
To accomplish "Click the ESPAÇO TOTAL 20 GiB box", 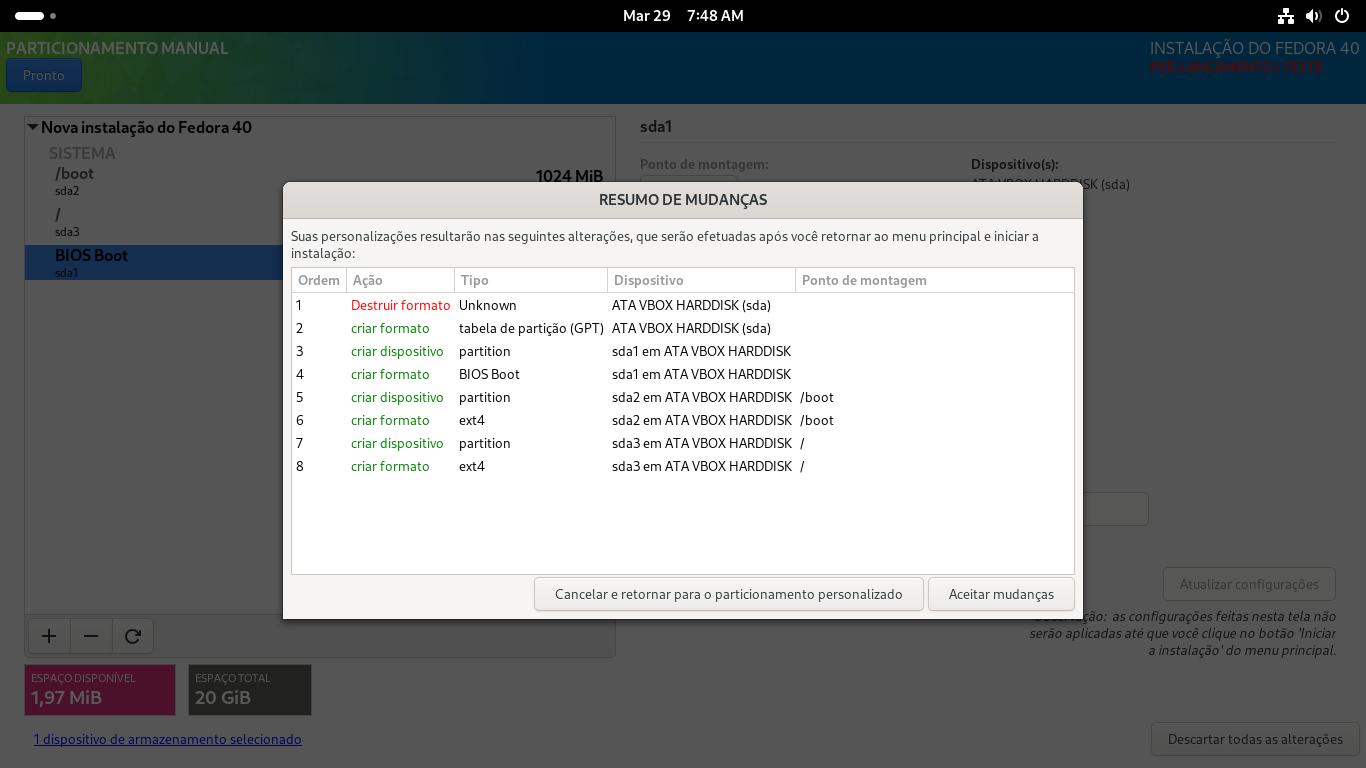I will coord(250,690).
